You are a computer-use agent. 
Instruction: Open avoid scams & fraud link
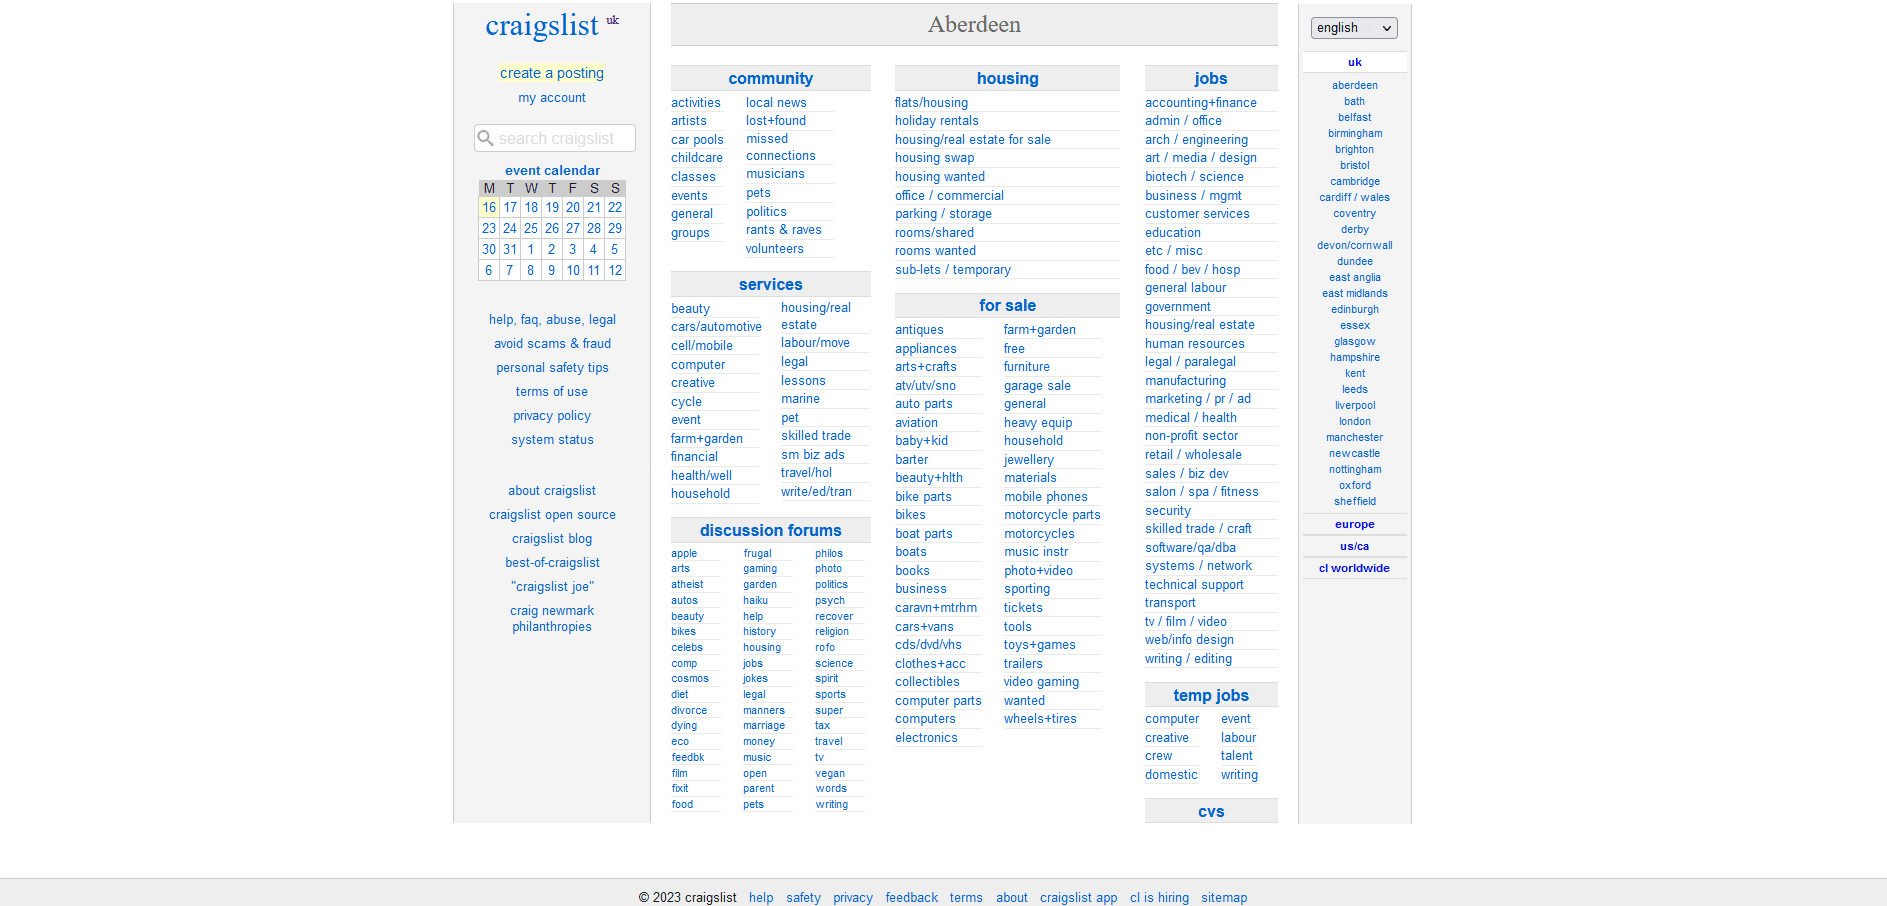[552, 344]
